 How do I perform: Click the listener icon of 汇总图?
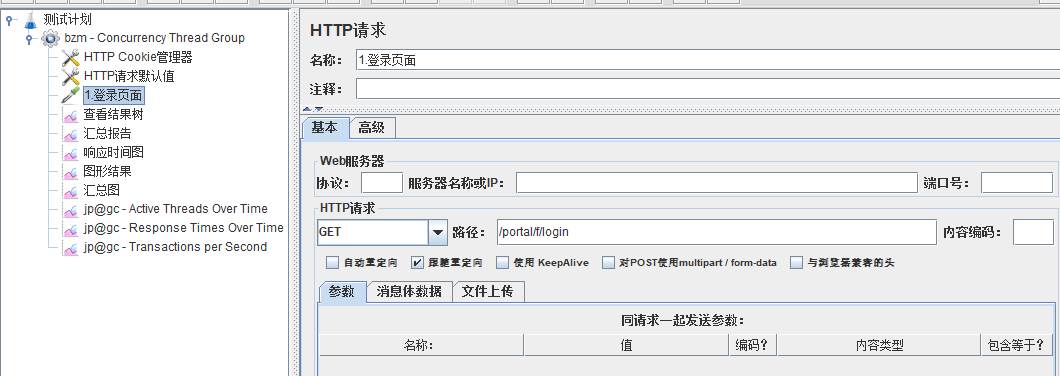coord(70,191)
